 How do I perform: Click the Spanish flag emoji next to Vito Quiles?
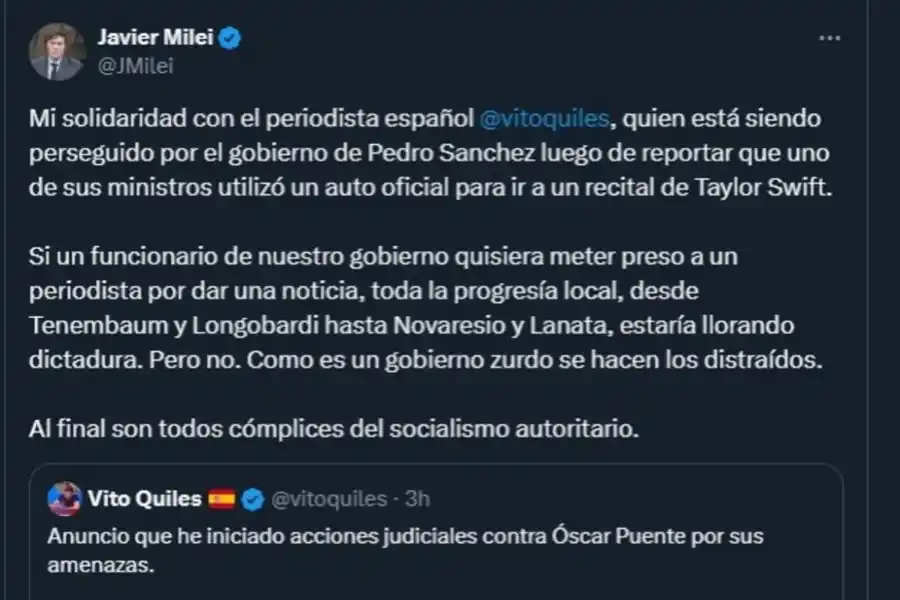point(222,498)
